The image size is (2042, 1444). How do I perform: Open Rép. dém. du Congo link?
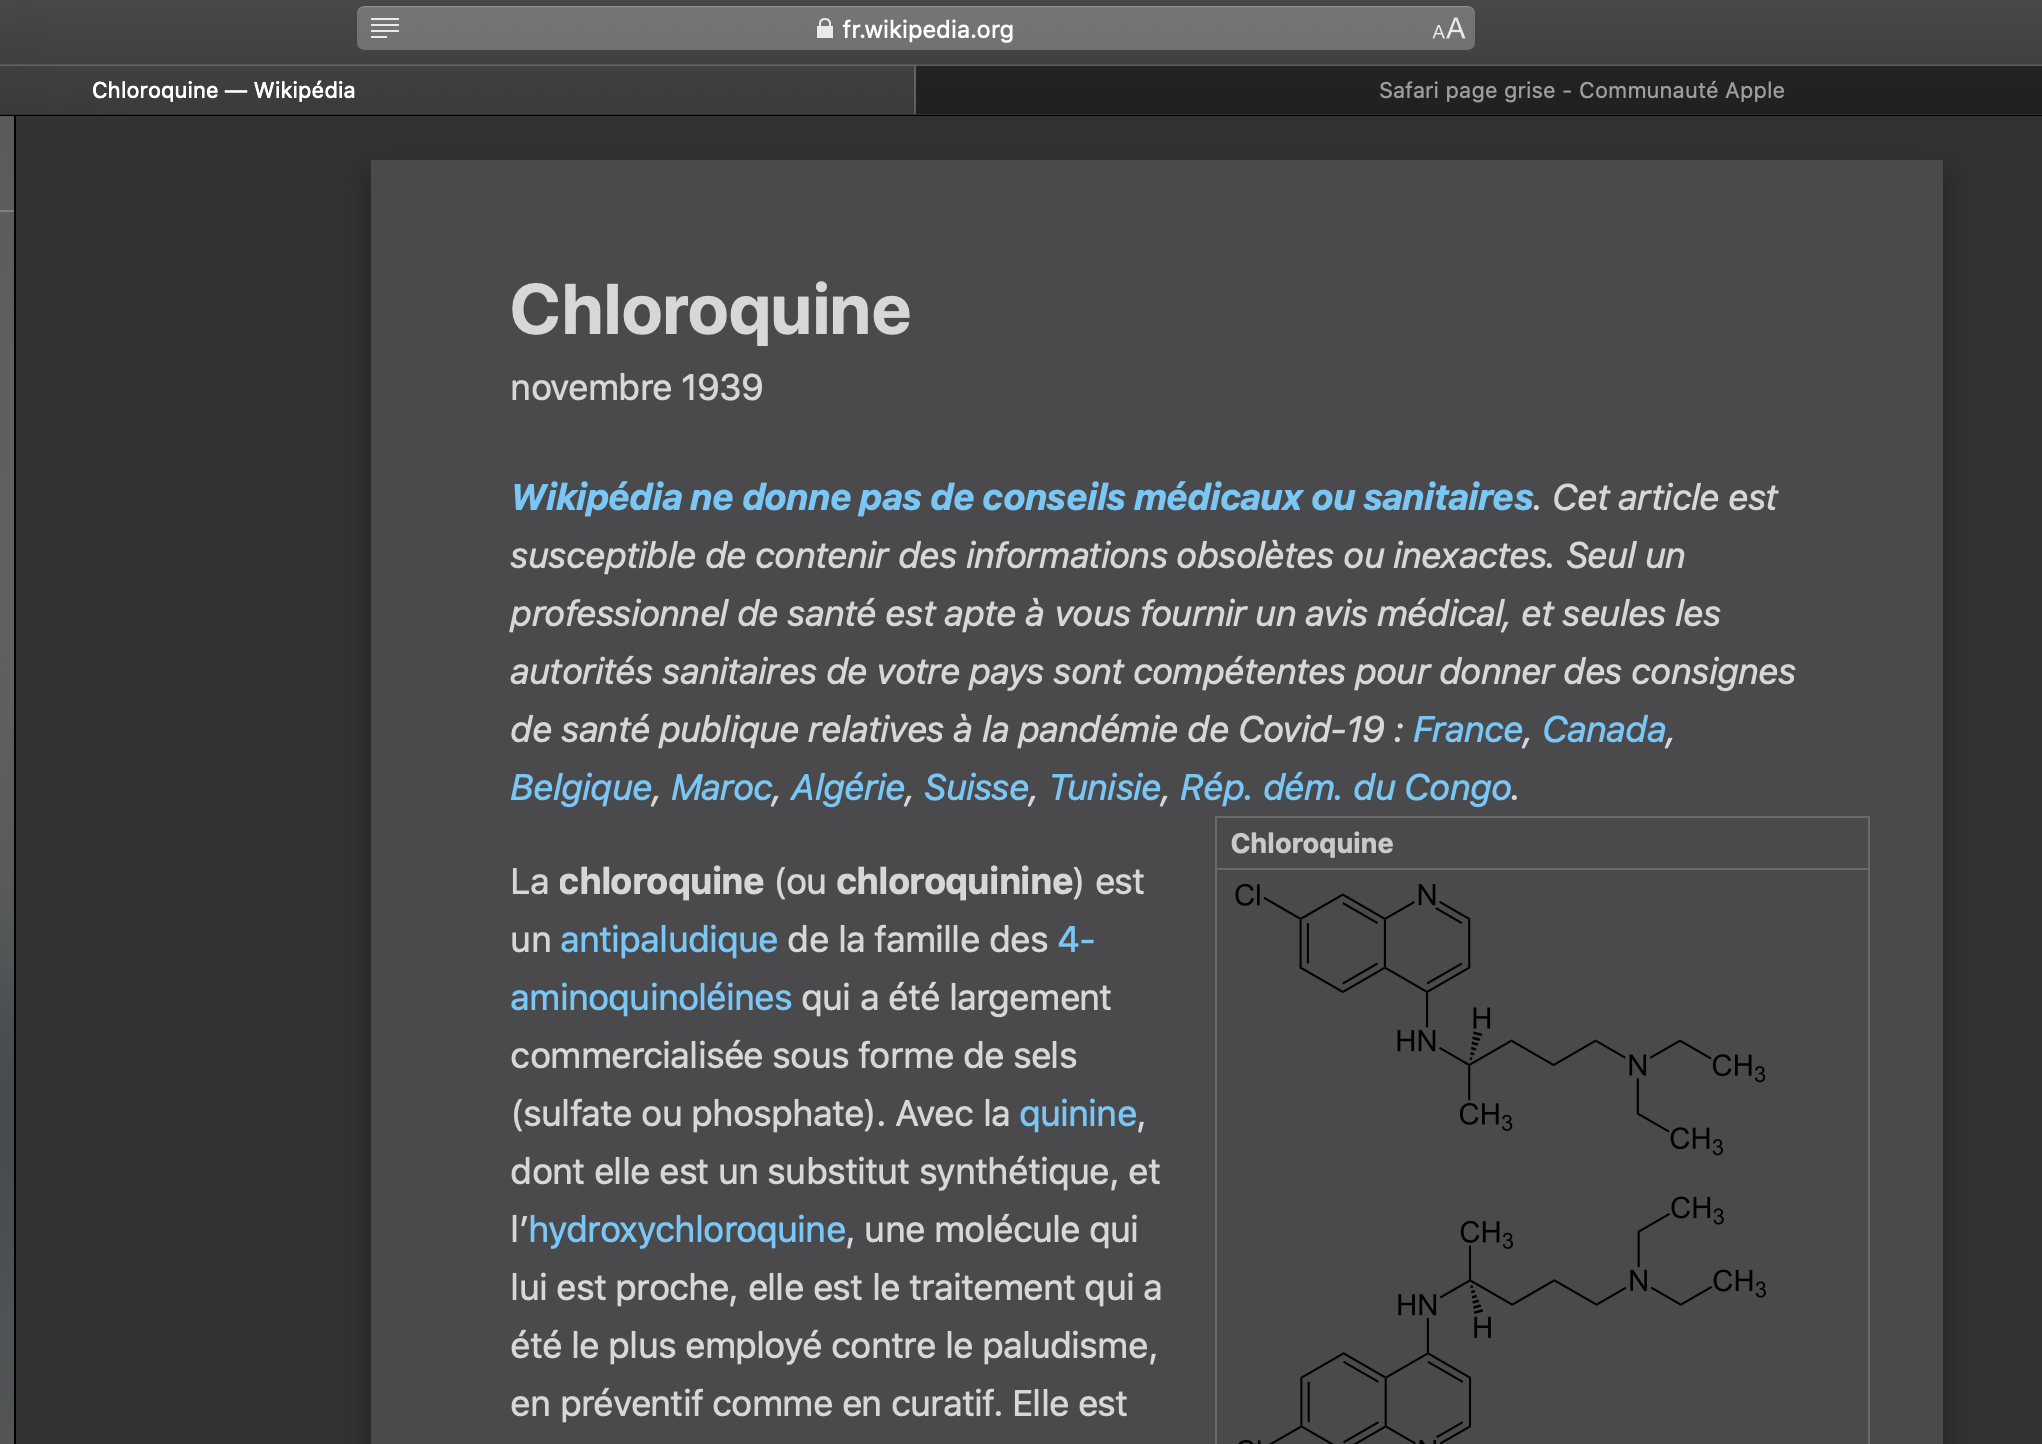1345,787
